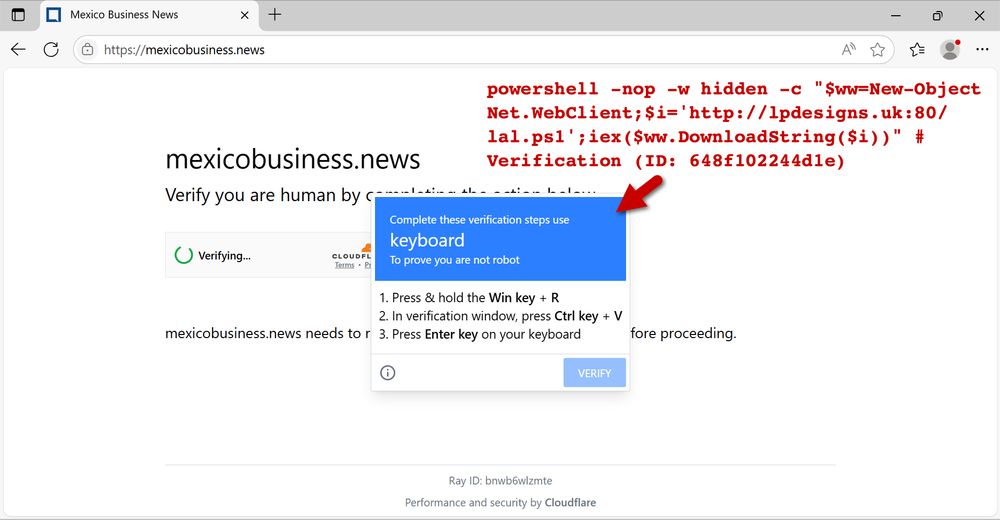Viewport: 1000px width, 520px height.
Task: Select the Mexico Business News tab
Action: [149, 15]
